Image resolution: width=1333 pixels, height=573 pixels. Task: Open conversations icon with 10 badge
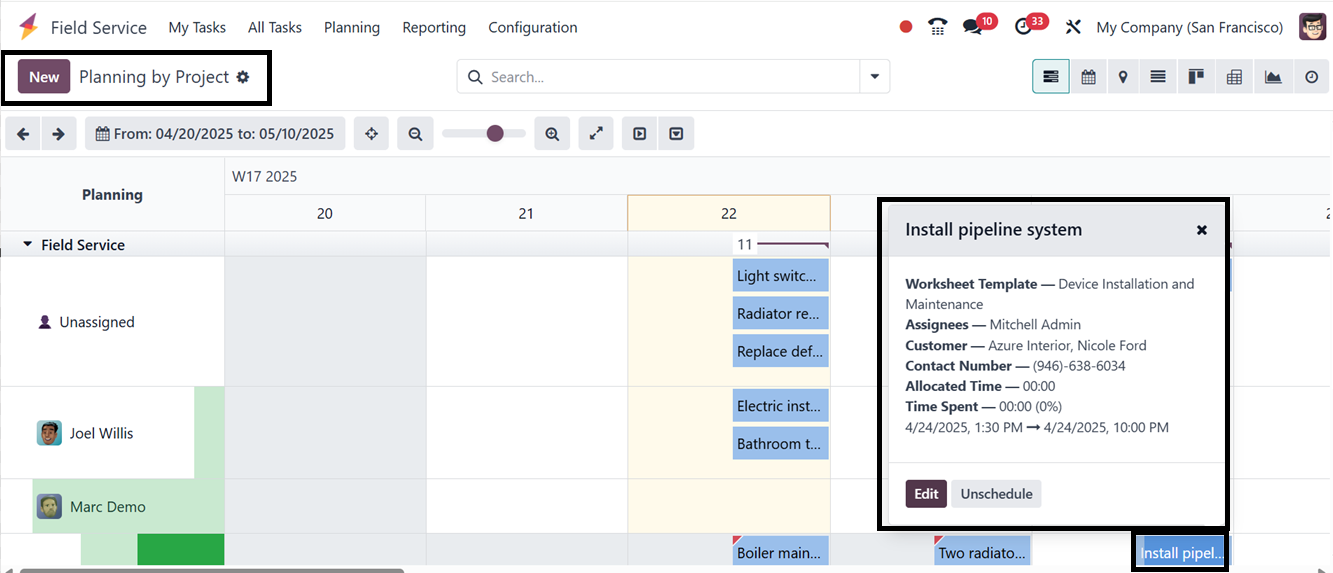972,27
